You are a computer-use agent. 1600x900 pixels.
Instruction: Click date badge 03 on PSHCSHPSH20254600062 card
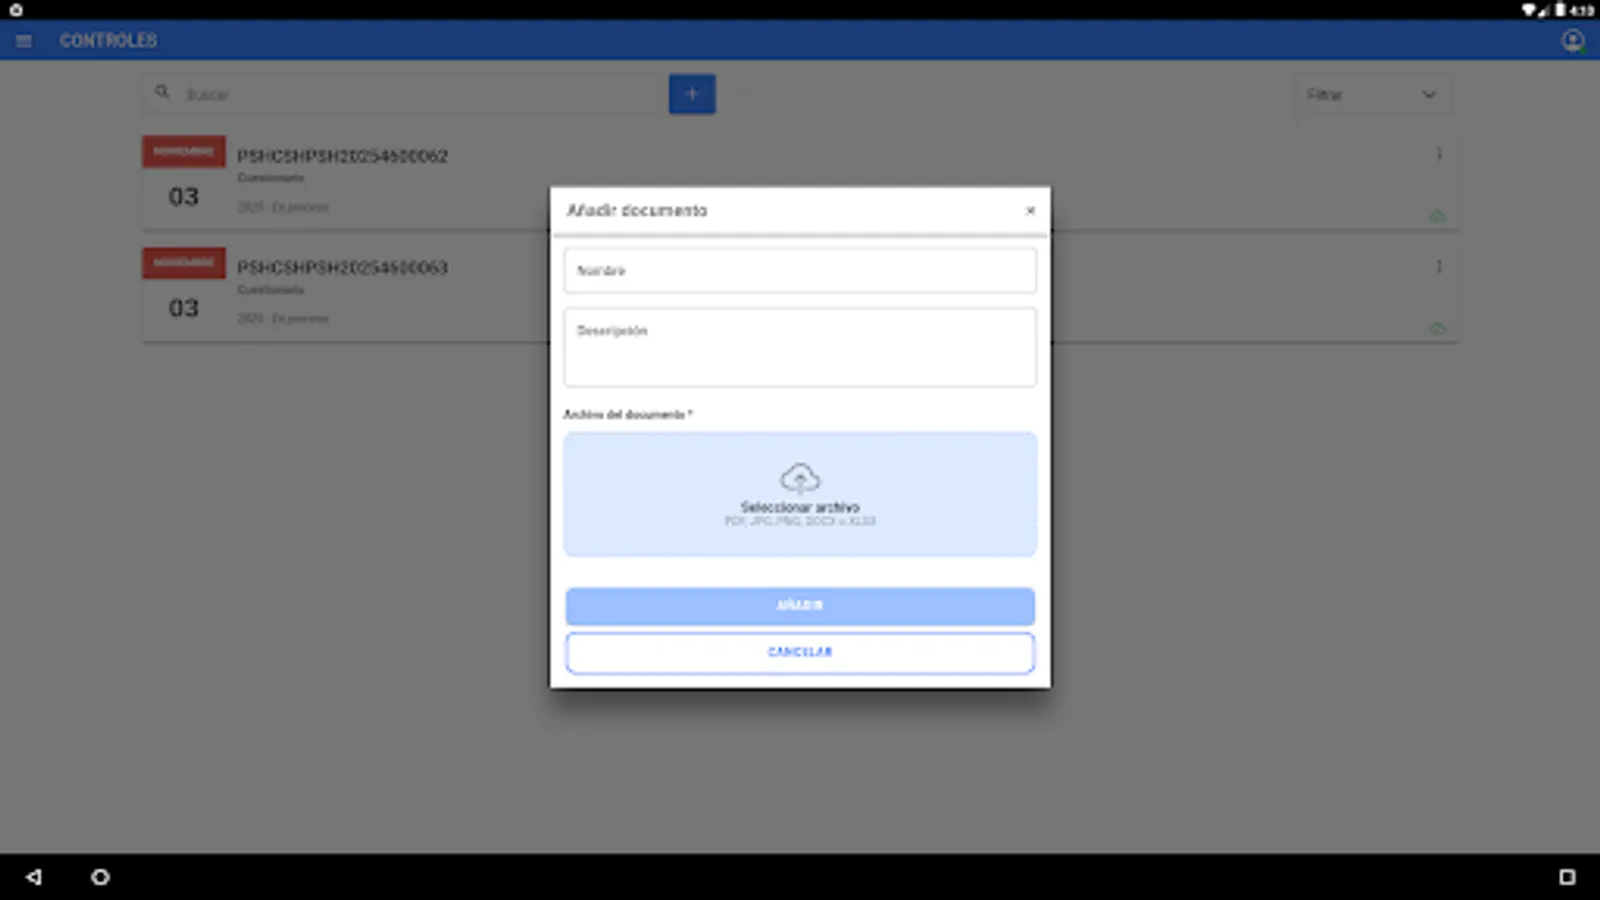click(x=184, y=181)
